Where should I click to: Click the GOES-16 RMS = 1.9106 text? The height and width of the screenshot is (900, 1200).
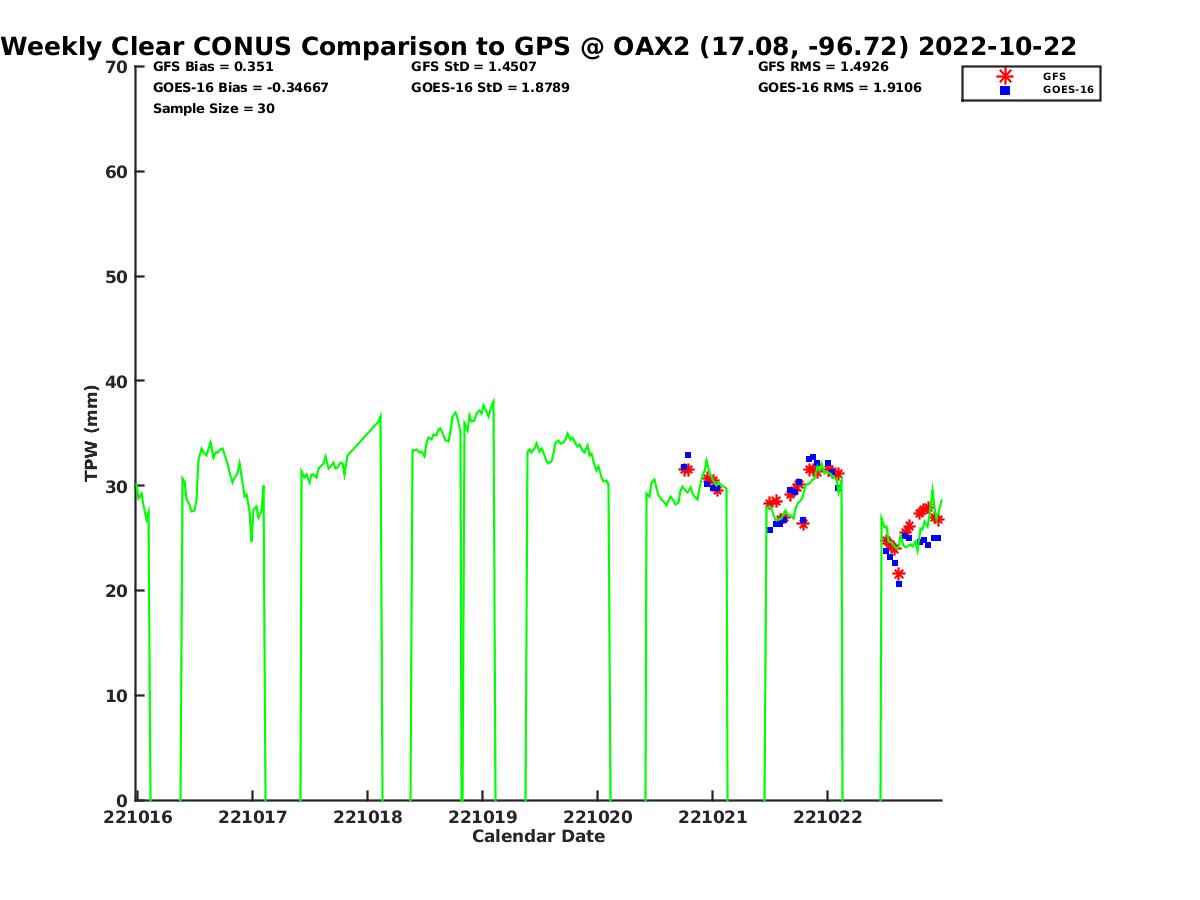(839, 88)
